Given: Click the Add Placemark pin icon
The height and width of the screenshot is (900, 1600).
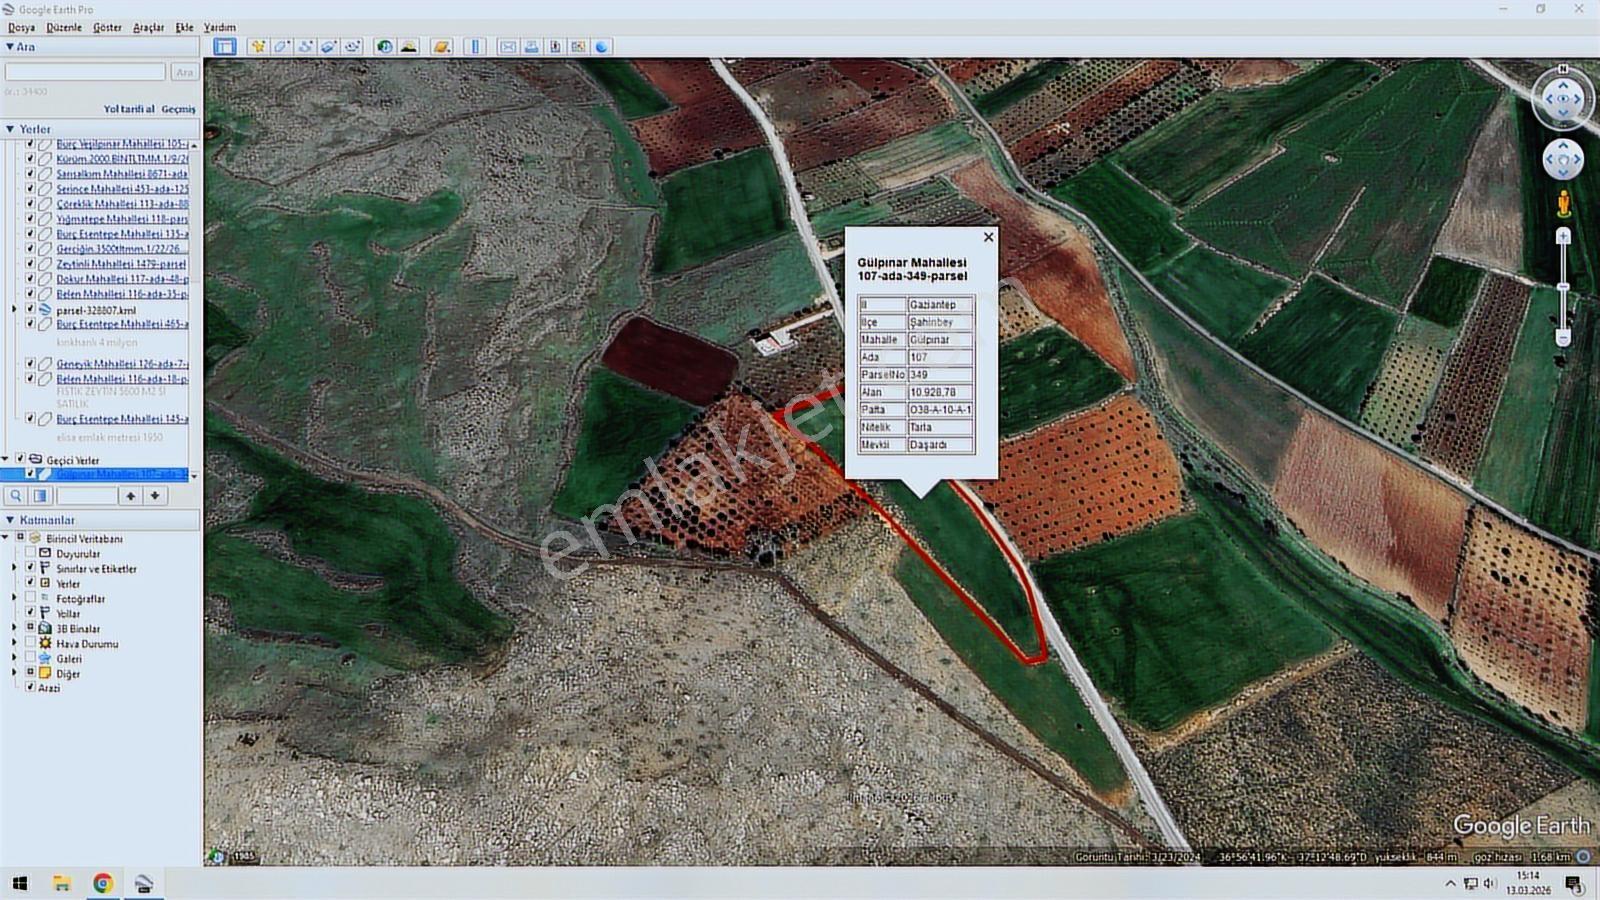Looking at the screenshot, I should [x=258, y=46].
